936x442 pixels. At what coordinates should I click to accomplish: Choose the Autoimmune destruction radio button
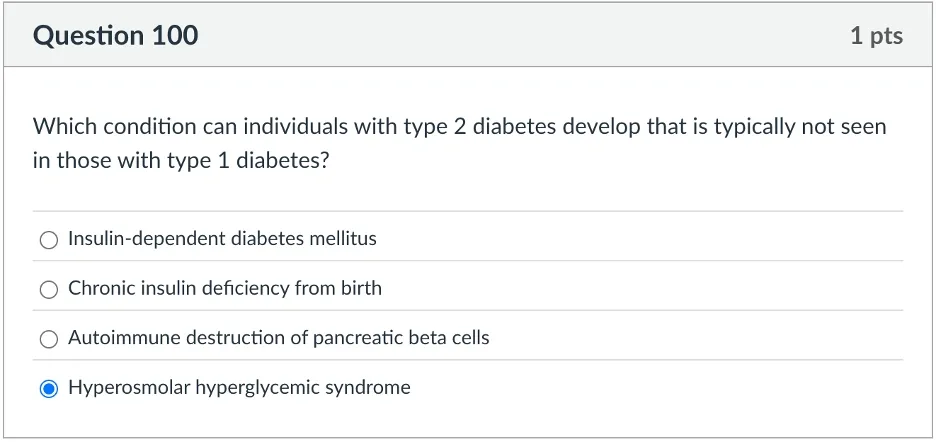point(49,339)
